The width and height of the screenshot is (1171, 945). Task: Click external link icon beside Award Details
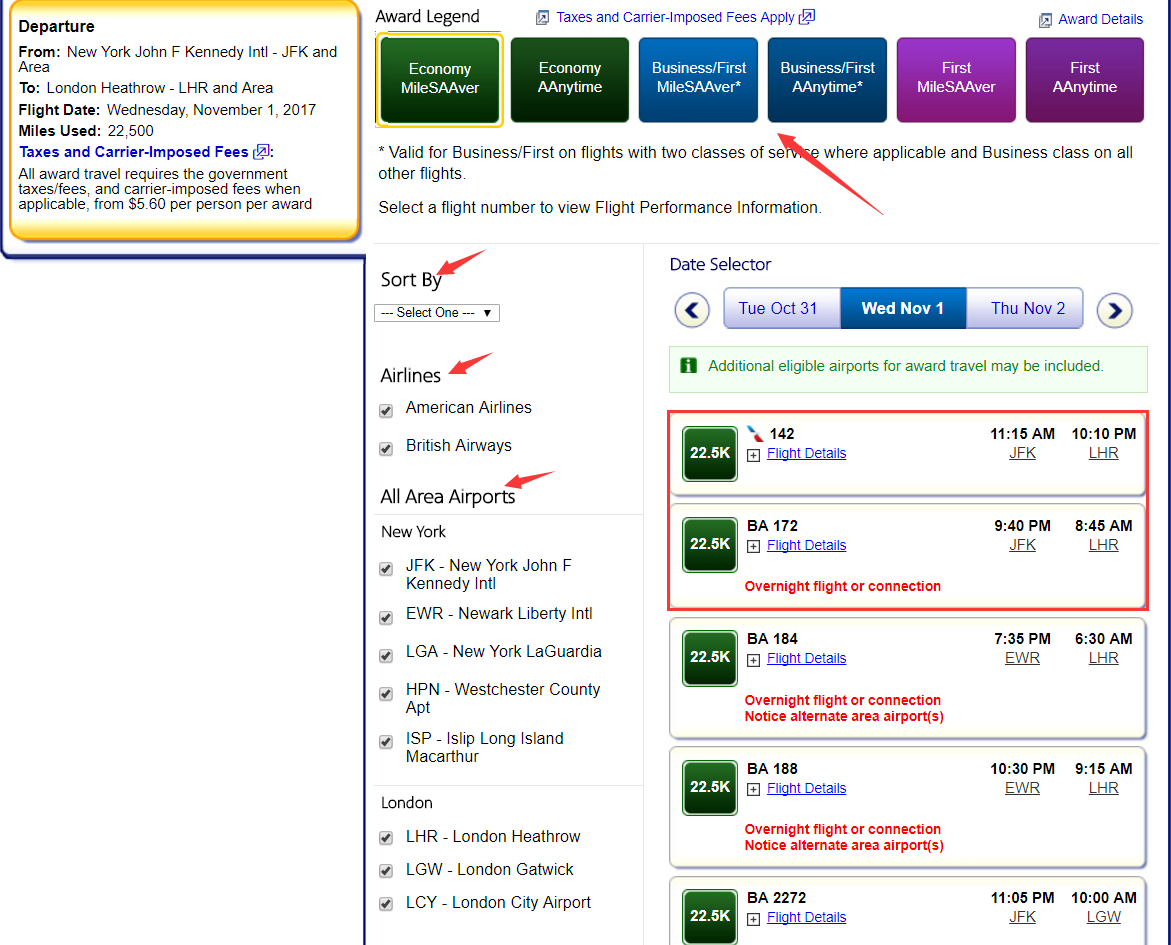click(1046, 20)
